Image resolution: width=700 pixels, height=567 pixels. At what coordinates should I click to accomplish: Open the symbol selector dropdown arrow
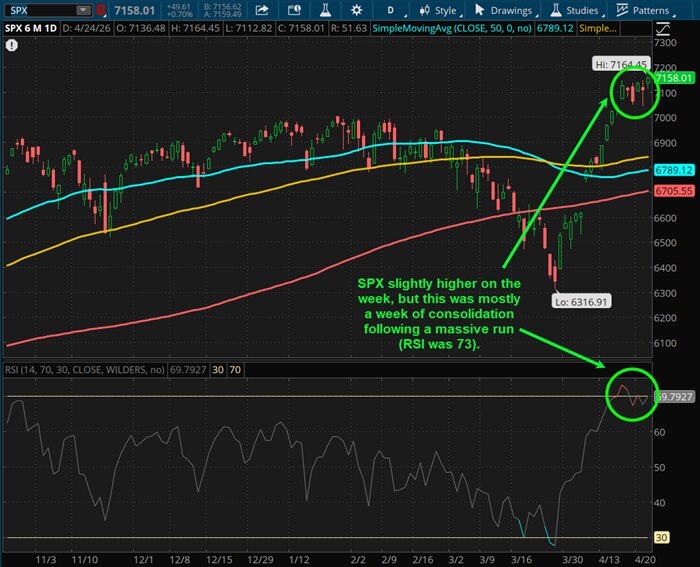pyautogui.click(x=83, y=10)
